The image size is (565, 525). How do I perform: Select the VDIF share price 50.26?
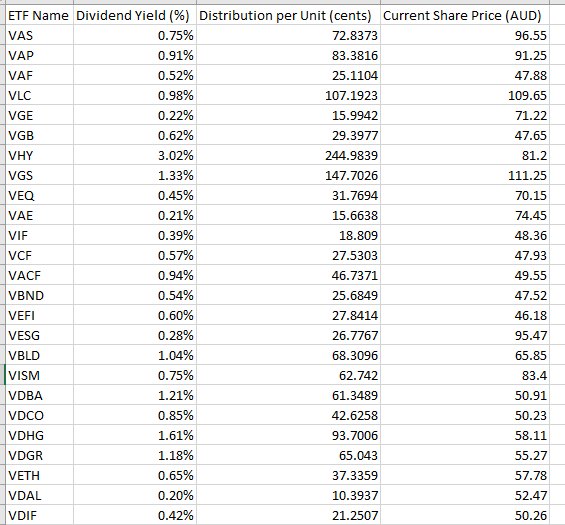[x=465, y=515]
